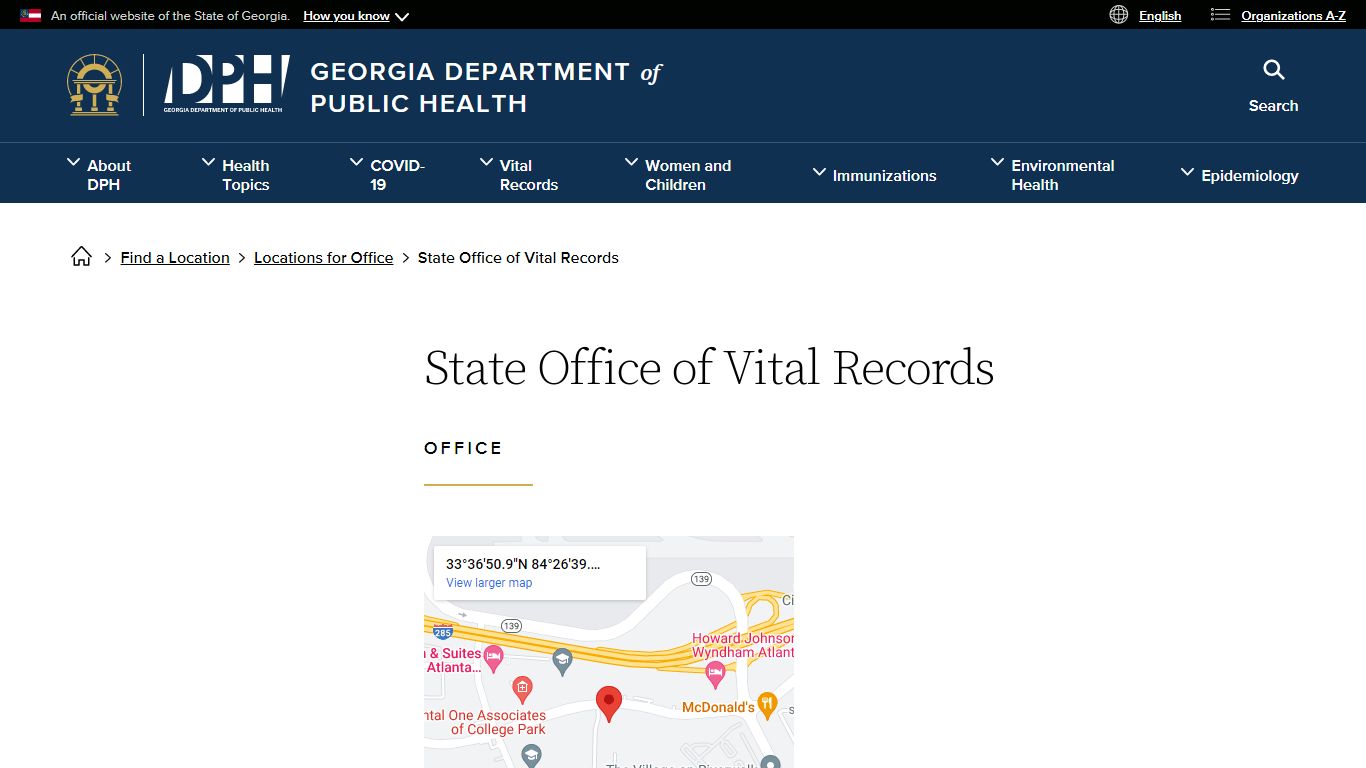Click the Georgia flag icon

point(31,16)
